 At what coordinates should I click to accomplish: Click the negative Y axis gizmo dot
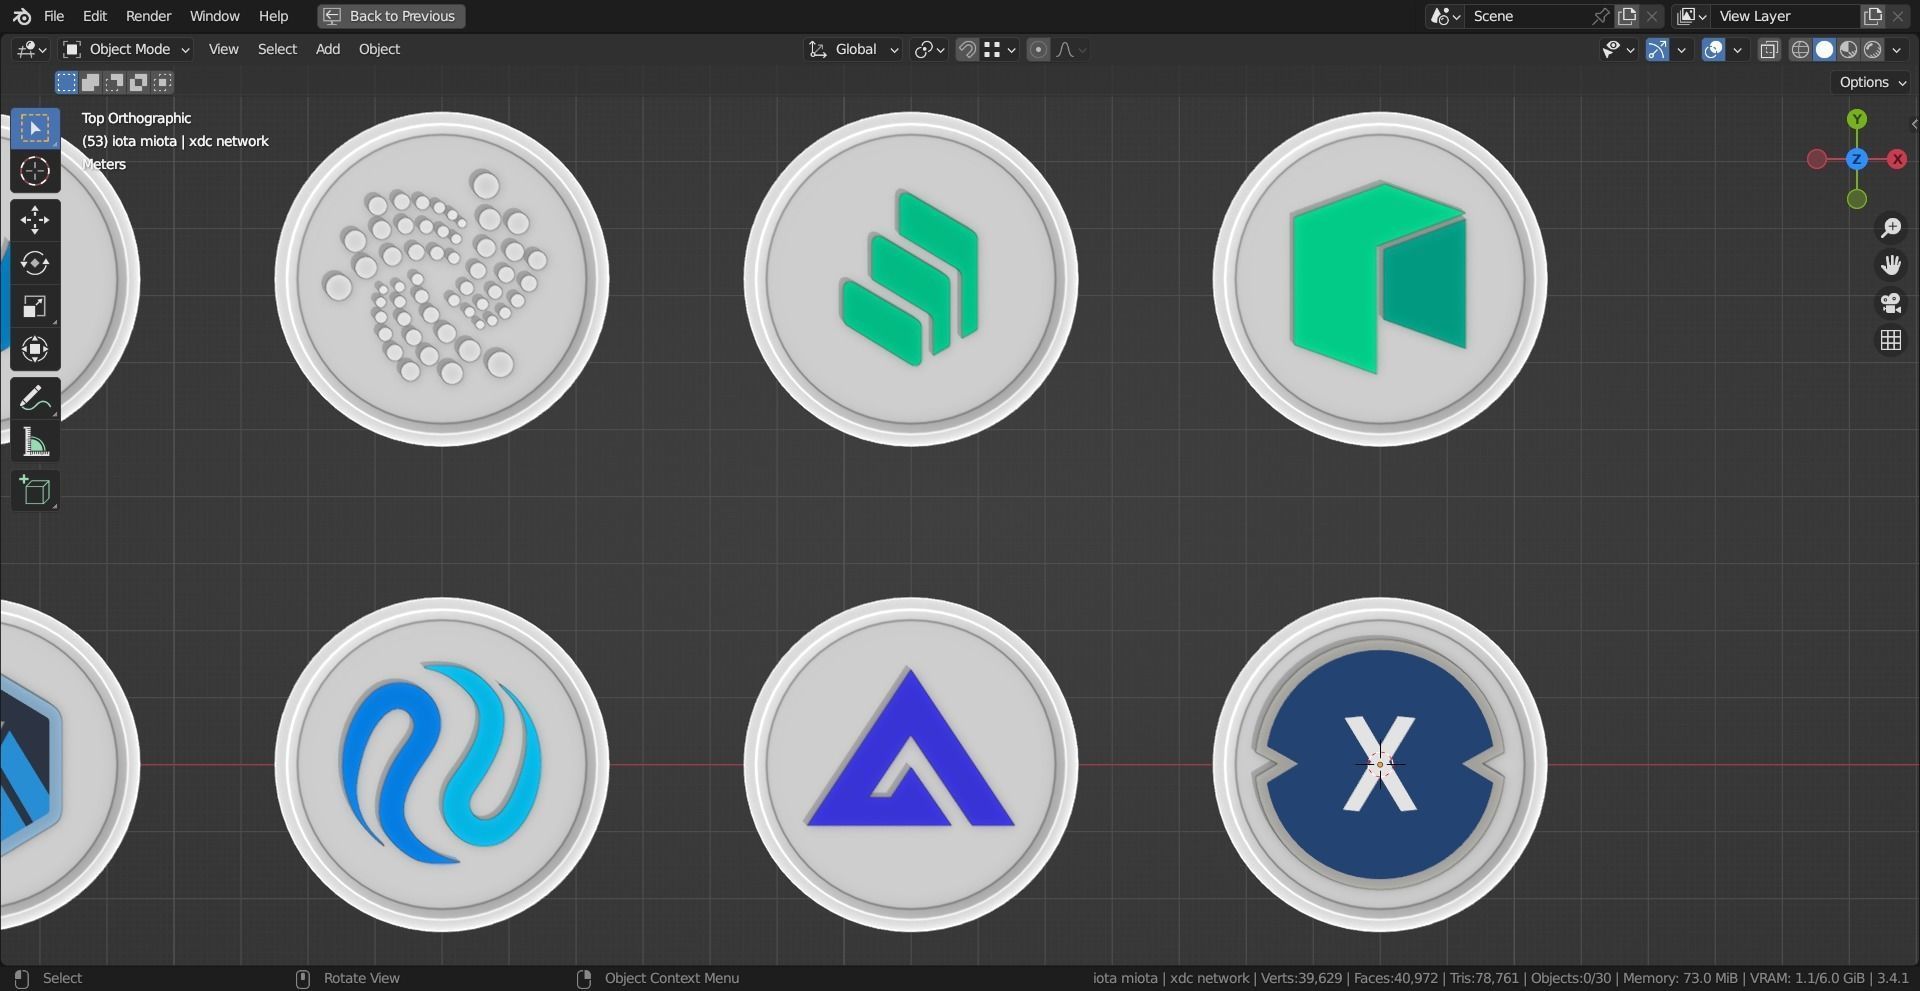pos(1857,199)
